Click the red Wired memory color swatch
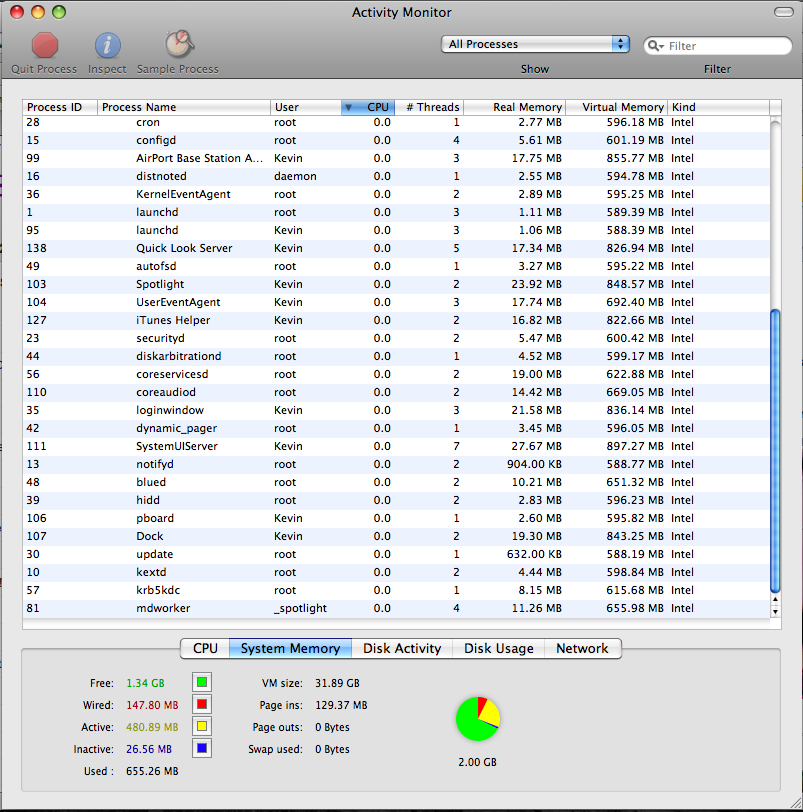The image size is (803, 812). point(202,704)
